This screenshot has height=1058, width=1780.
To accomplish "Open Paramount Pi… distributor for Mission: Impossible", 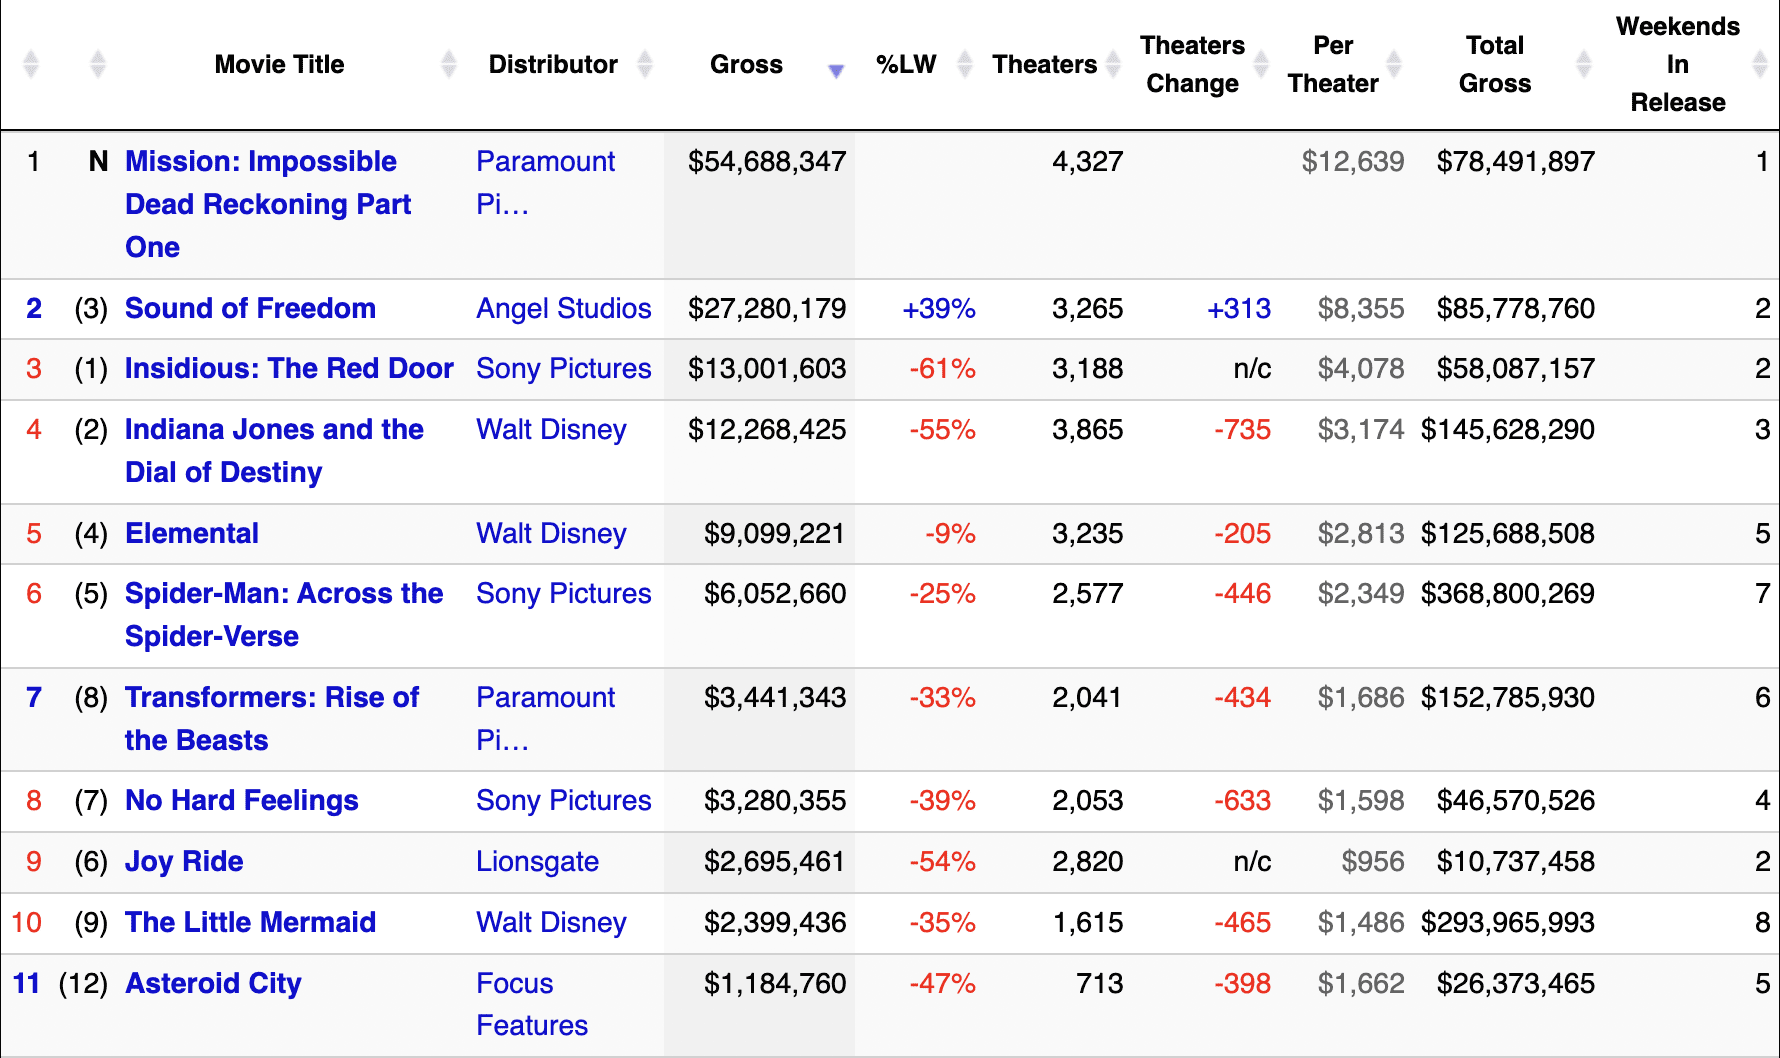I will coord(545,183).
